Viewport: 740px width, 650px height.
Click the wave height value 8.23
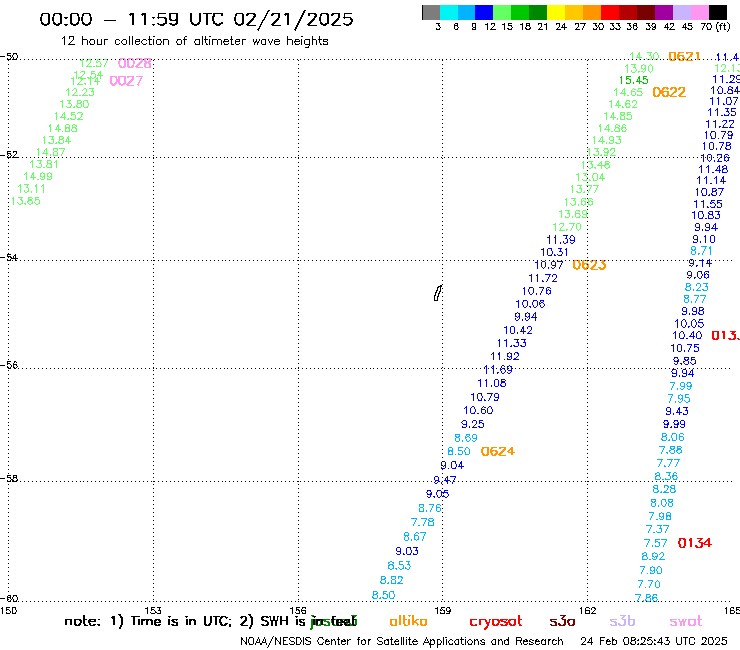(697, 287)
